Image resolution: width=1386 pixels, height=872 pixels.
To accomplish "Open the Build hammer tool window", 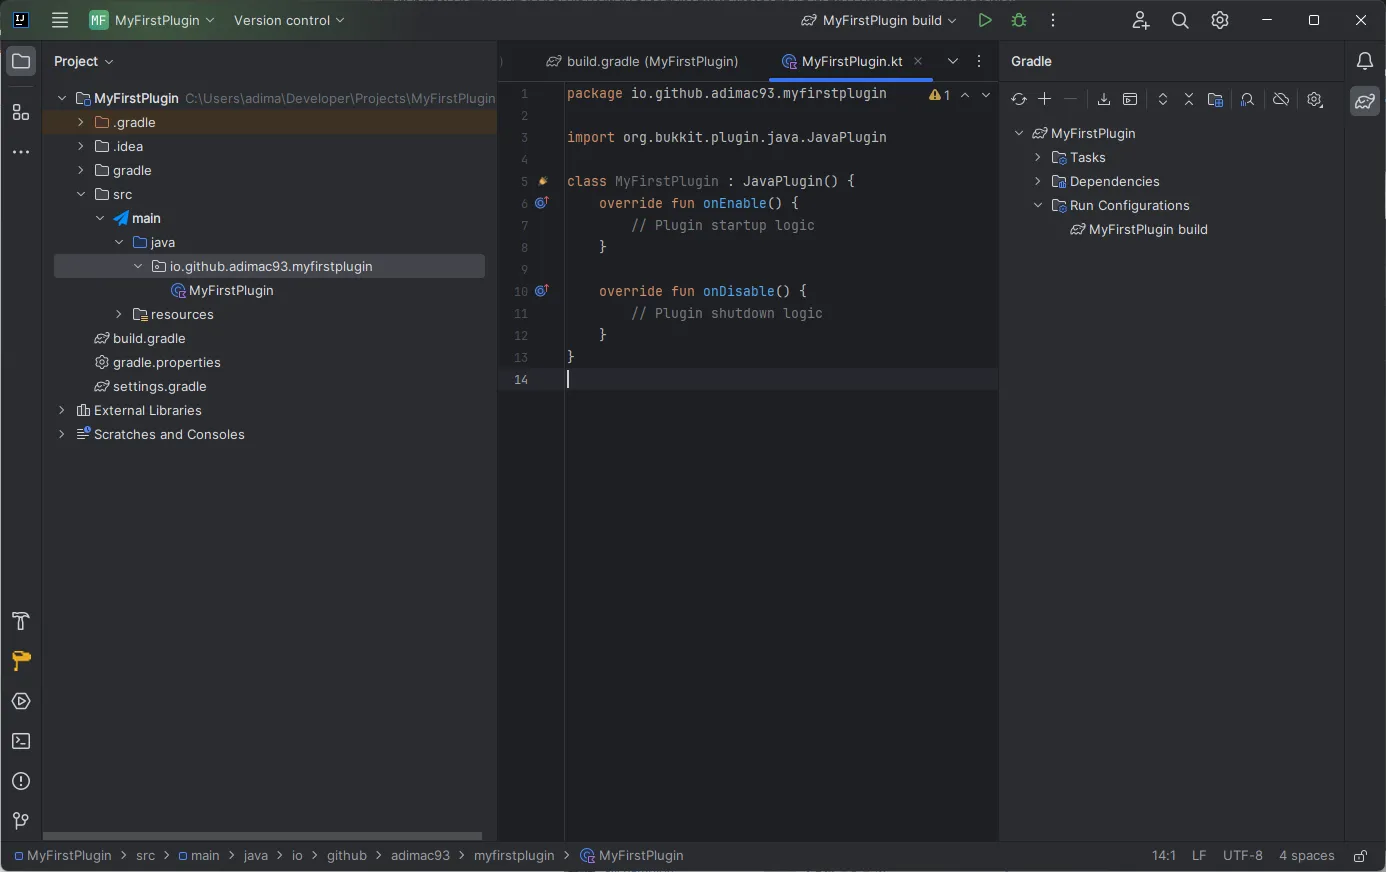I will (x=20, y=621).
